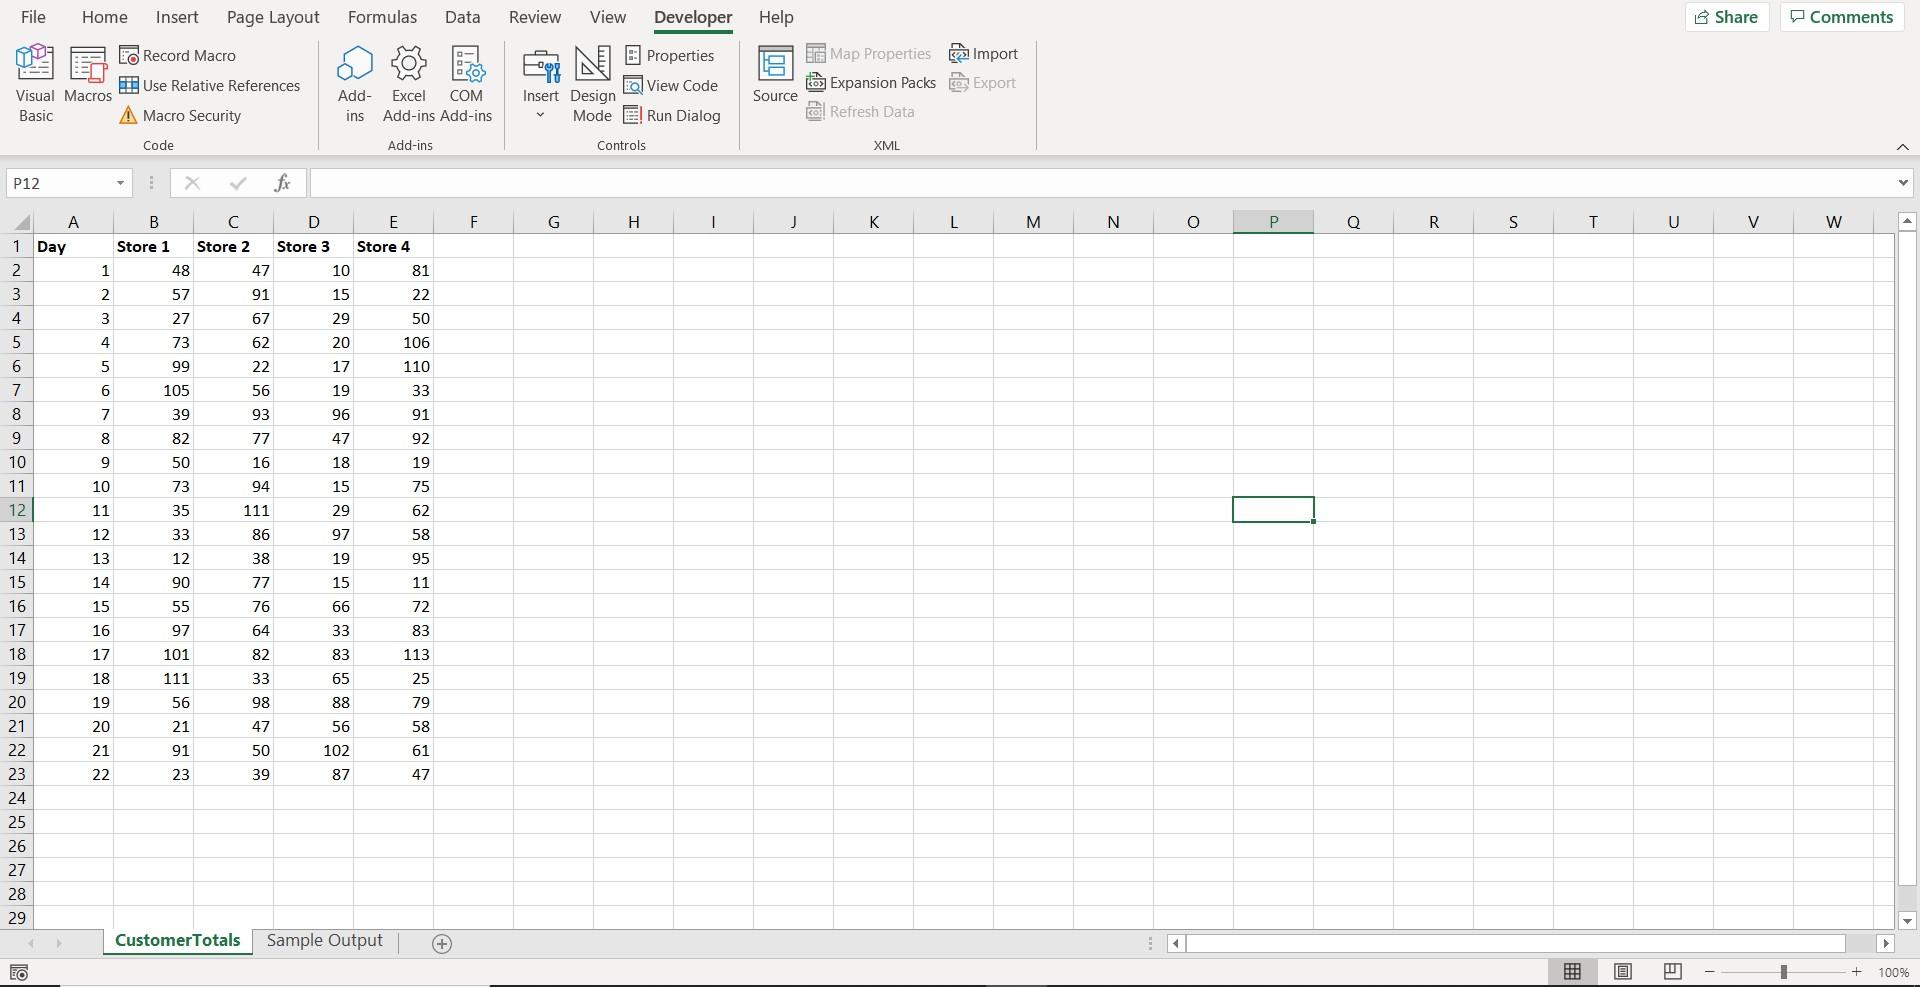Switch to the Formulas ribbon tab
This screenshot has height=987, width=1920.
click(382, 17)
